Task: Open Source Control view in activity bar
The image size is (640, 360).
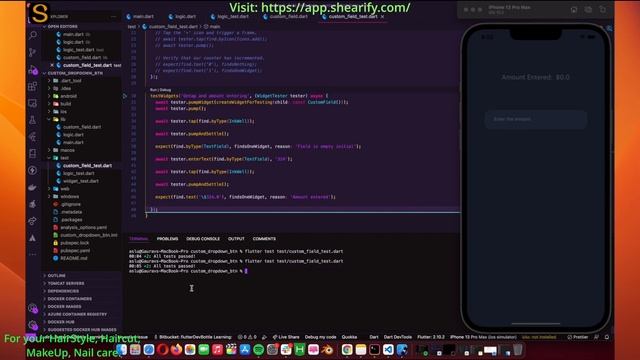Action: pos(33,52)
